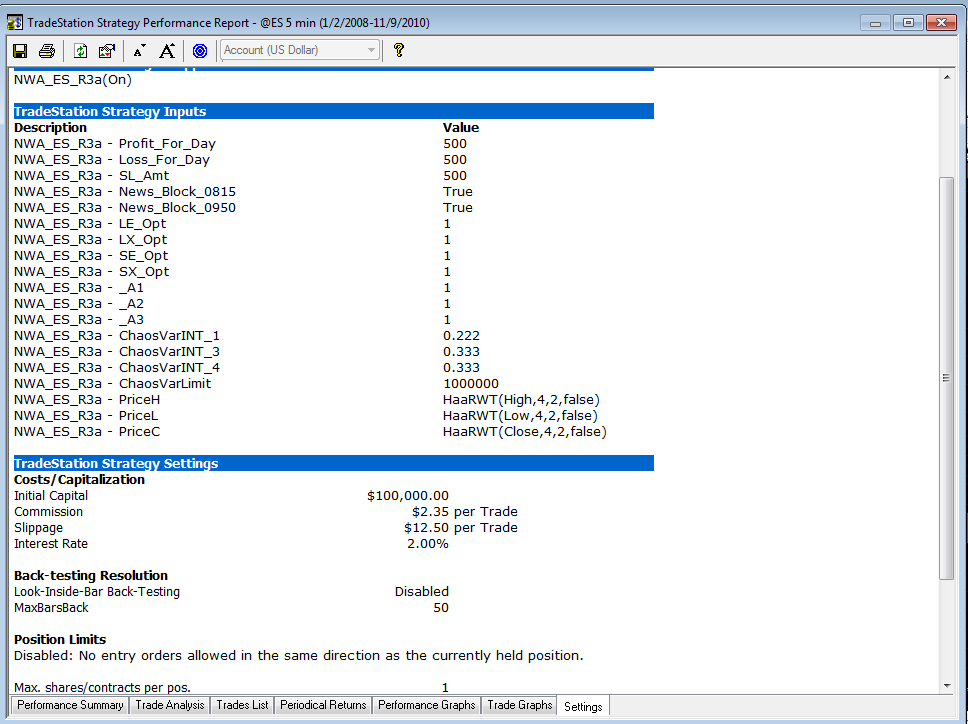Decrease font size with small A icon
968x724 pixels.
[x=140, y=51]
